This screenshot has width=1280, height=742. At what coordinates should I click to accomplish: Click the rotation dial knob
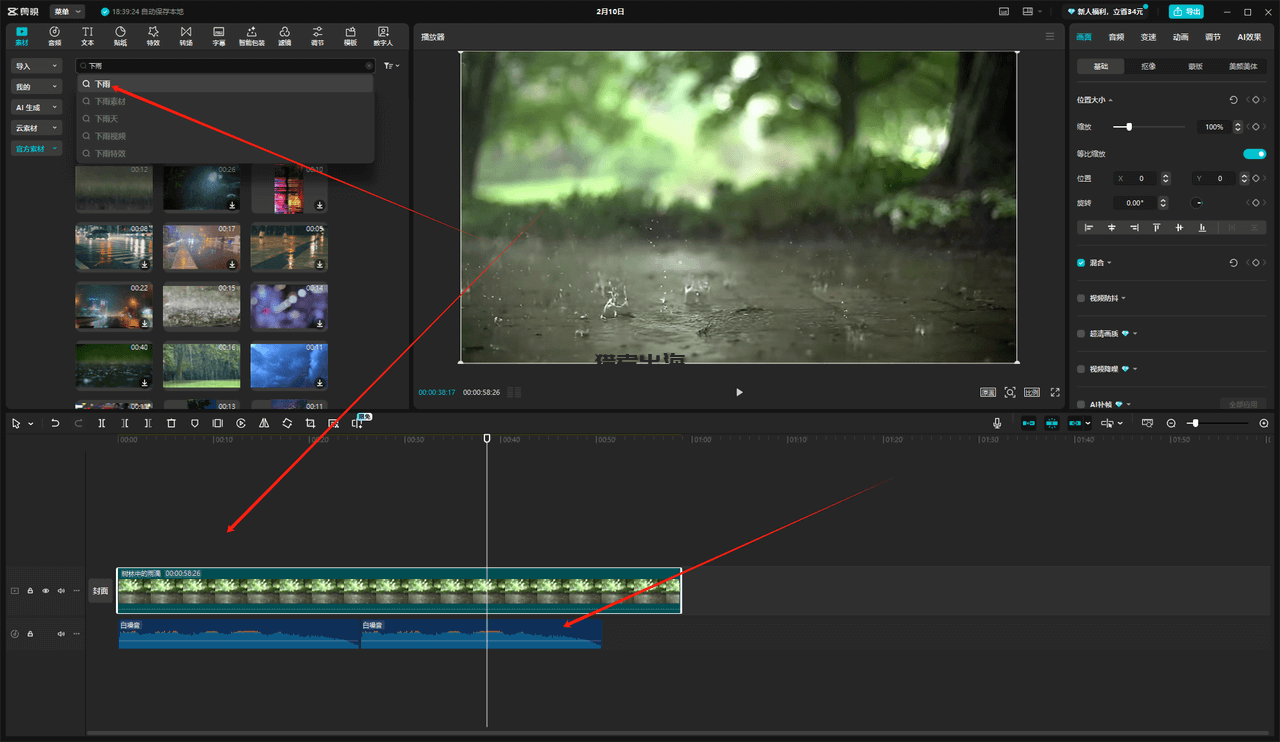pyautogui.click(x=1197, y=203)
